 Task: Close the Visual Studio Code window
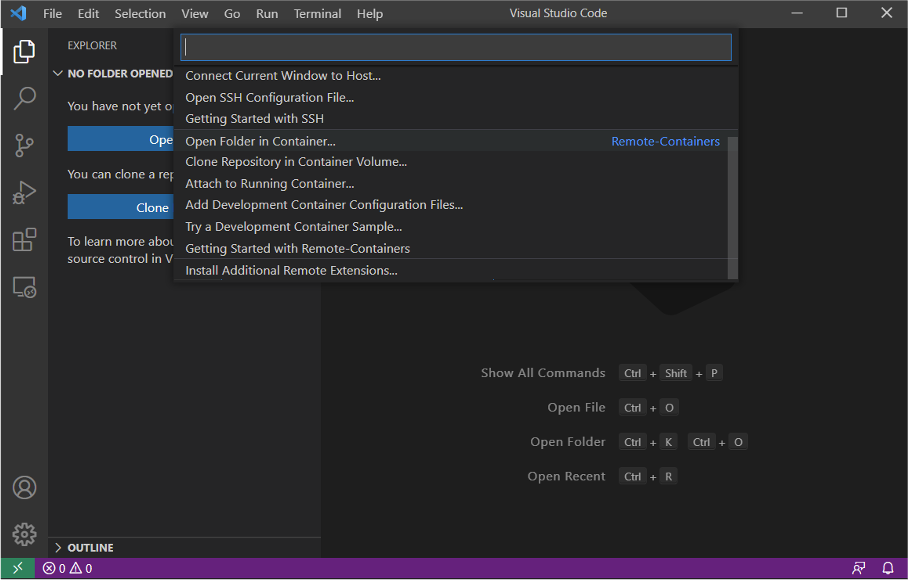coord(886,13)
